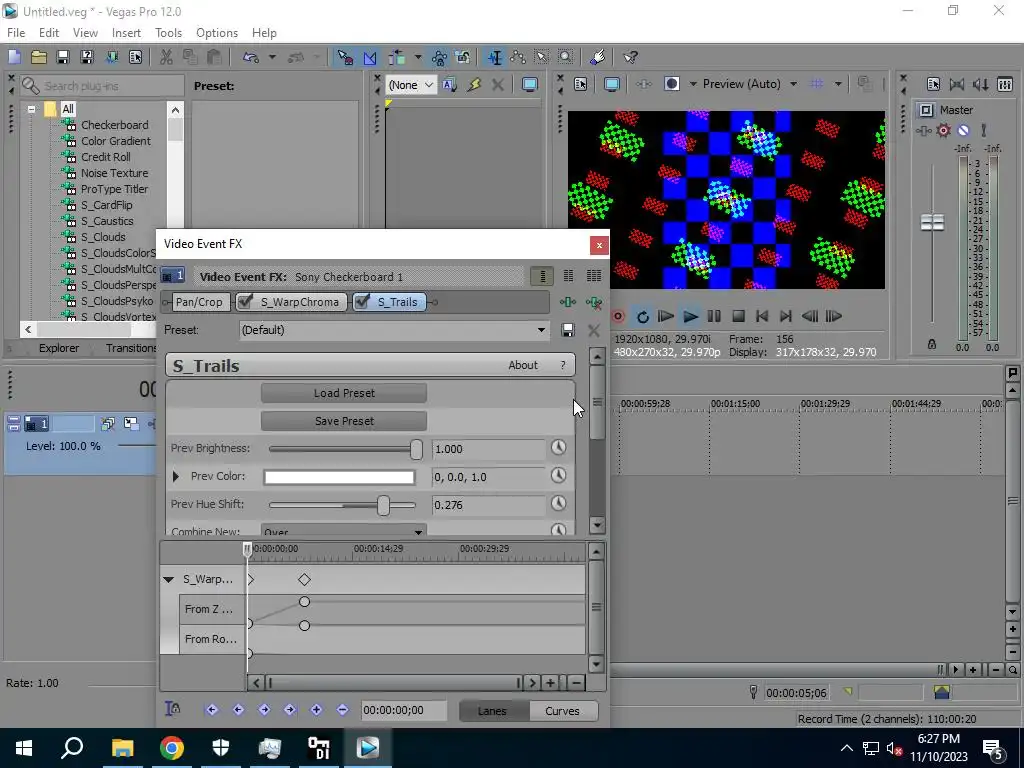Click the What's This help icon in toolbar
The height and width of the screenshot is (768, 1024).
[630, 57]
